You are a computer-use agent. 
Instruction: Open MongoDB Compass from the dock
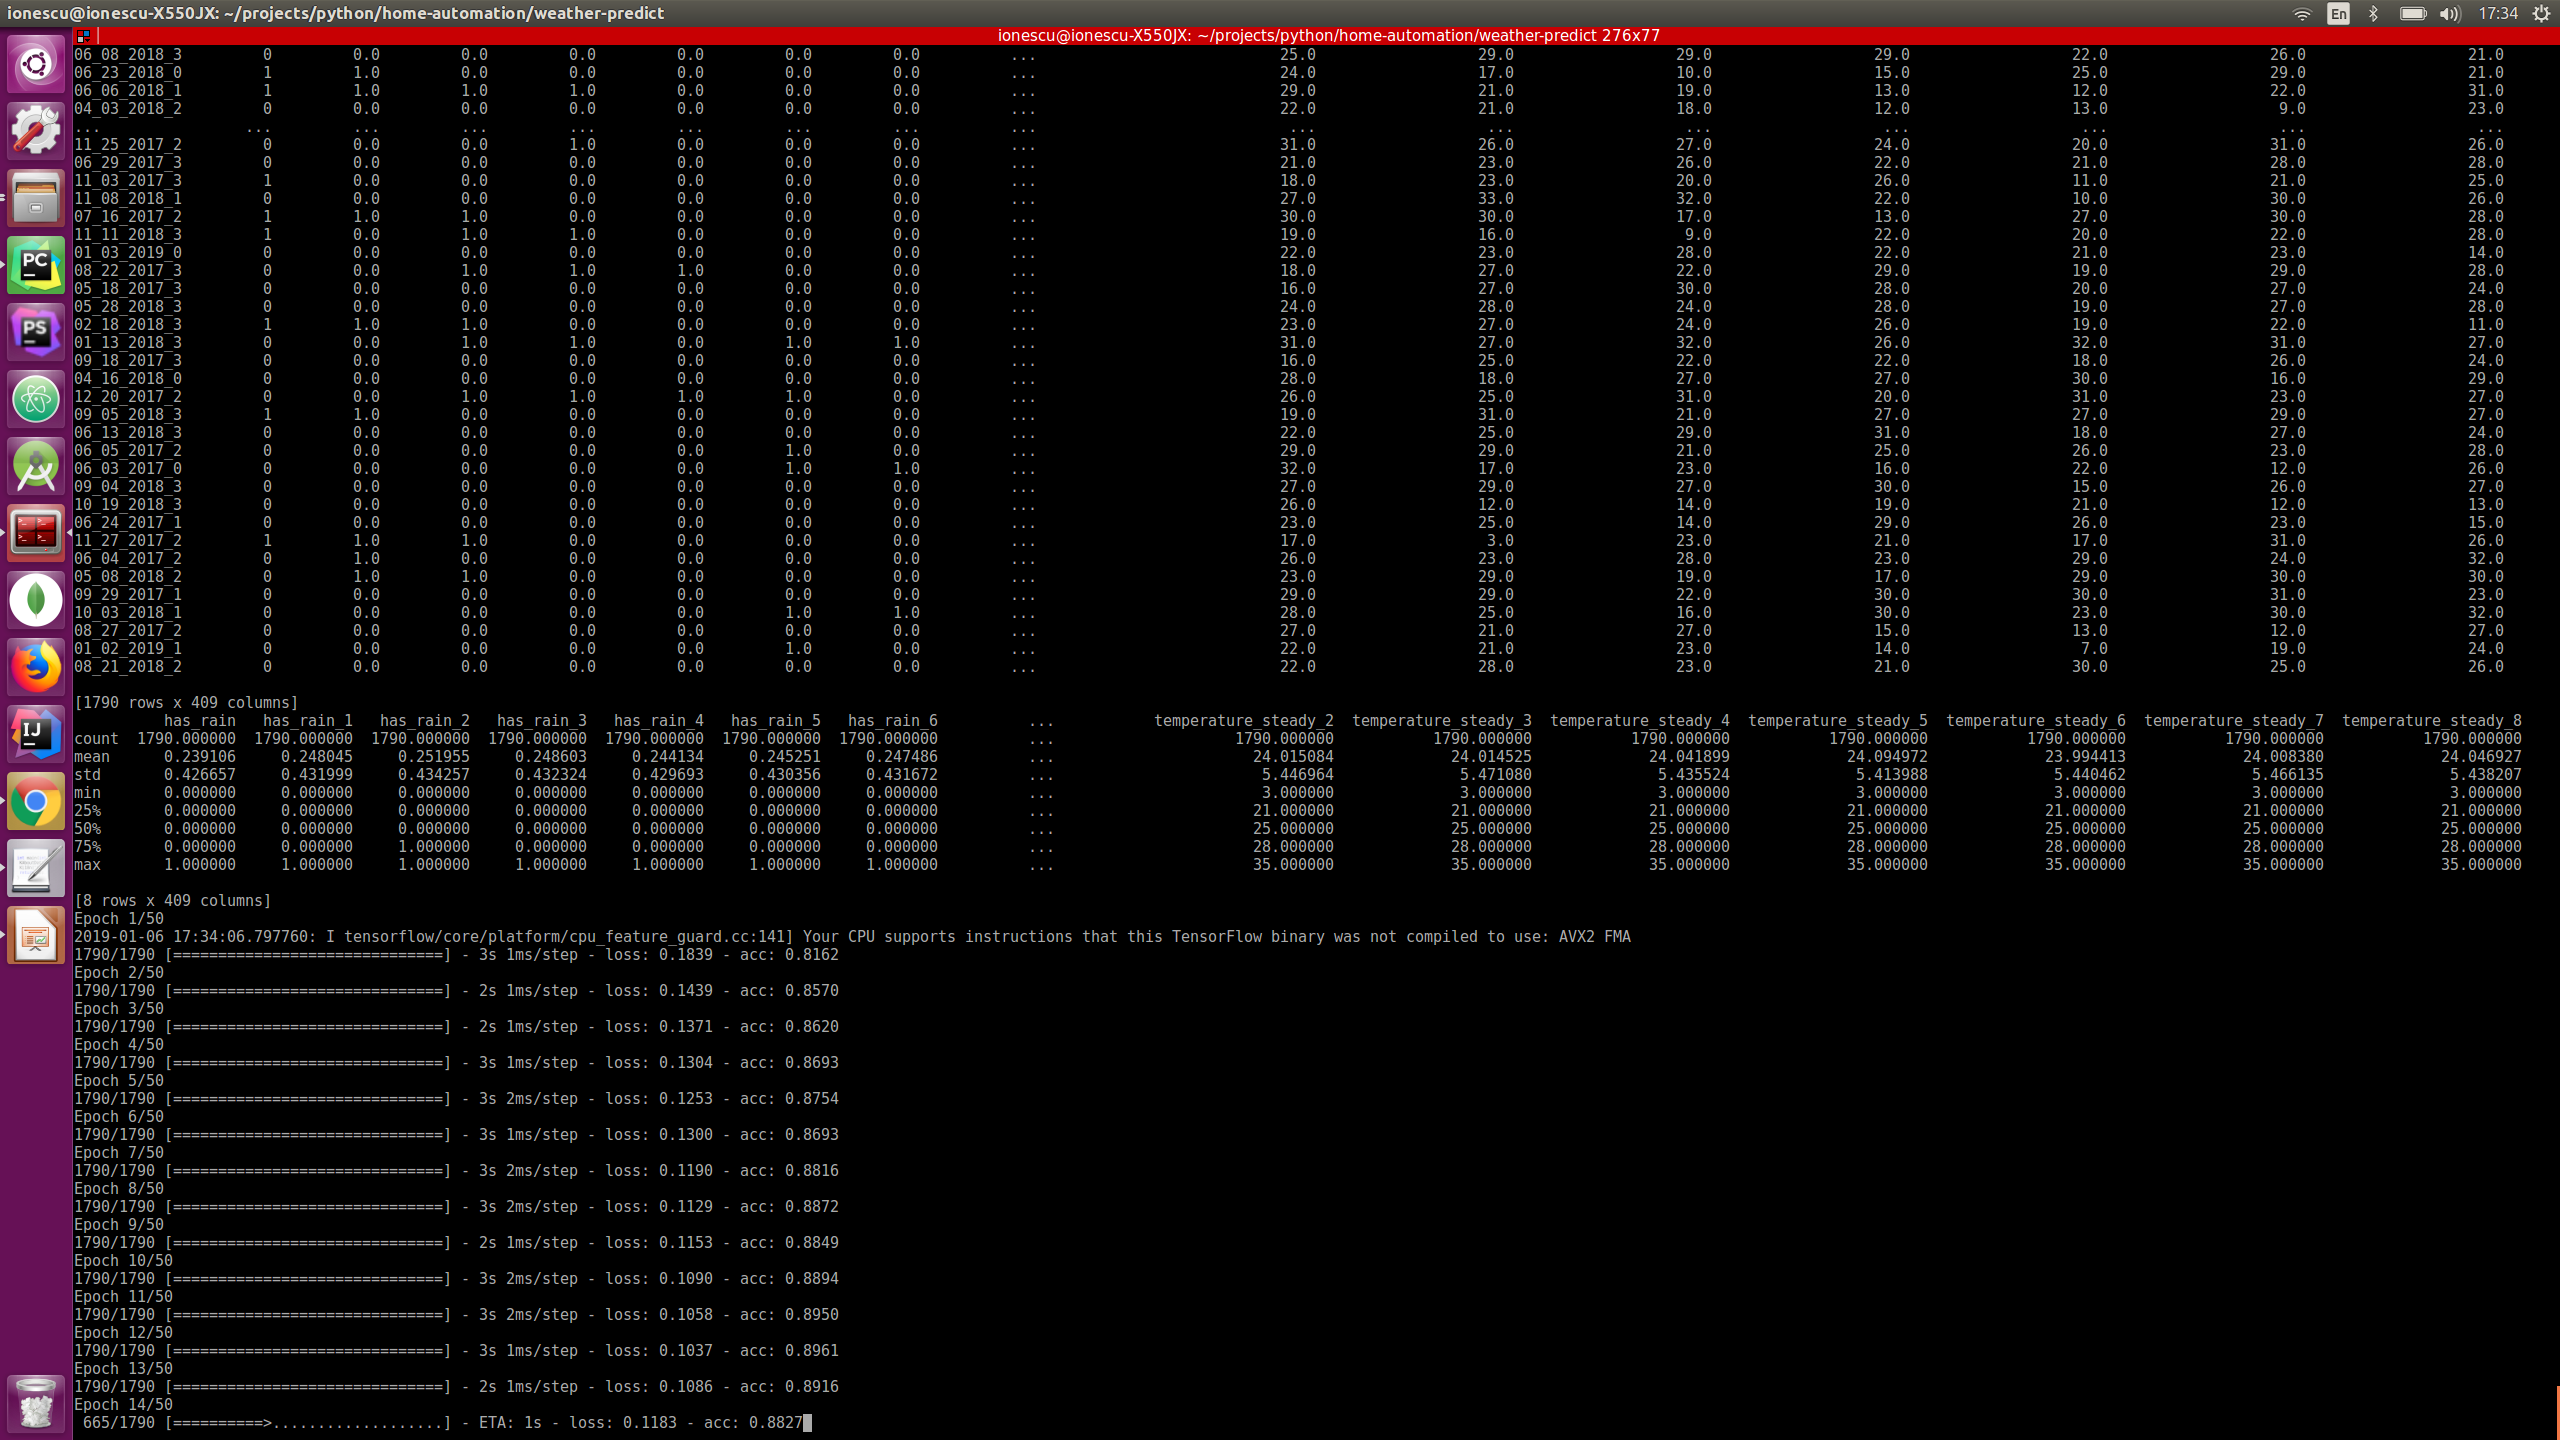[35, 599]
